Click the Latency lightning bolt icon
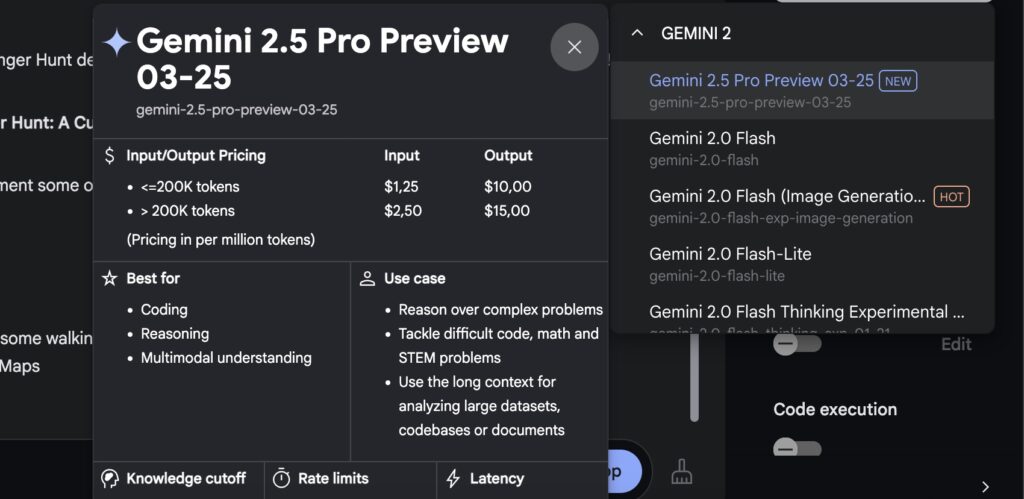 click(x=453, y=479)
